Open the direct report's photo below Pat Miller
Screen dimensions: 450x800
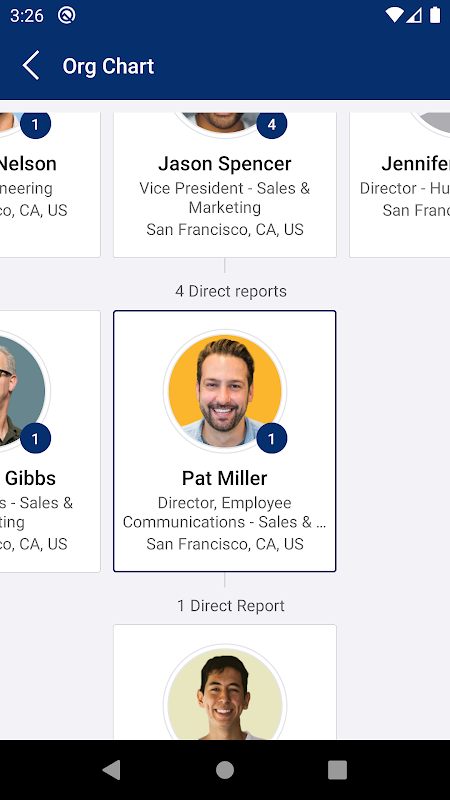click(x=224, y=692)
